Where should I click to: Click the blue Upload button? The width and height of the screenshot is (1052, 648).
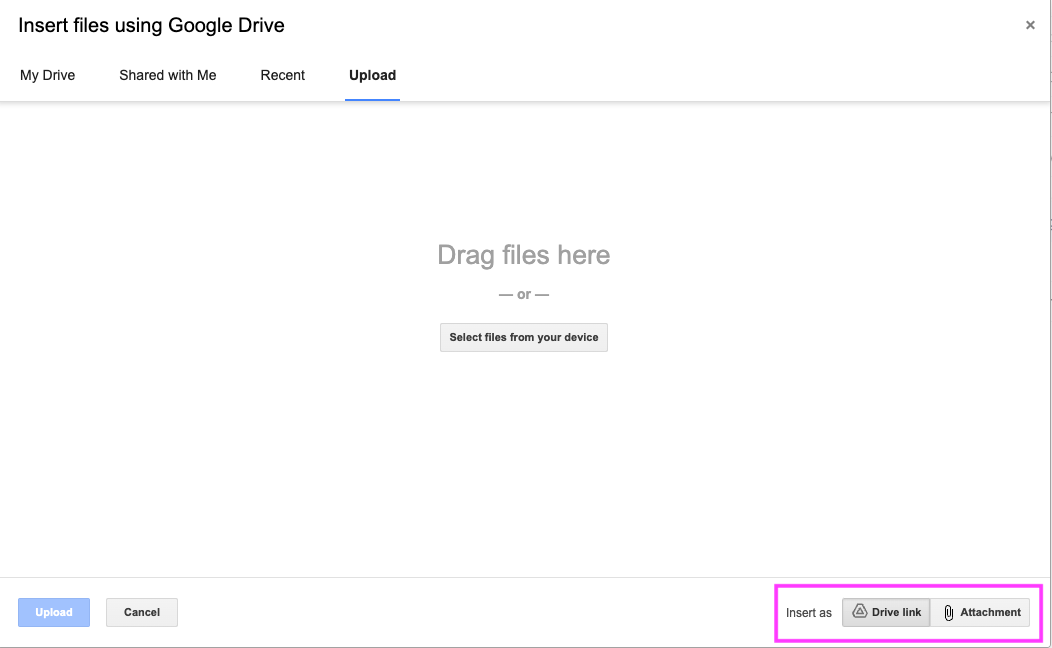pyautogui.click(x=54, y=612)
